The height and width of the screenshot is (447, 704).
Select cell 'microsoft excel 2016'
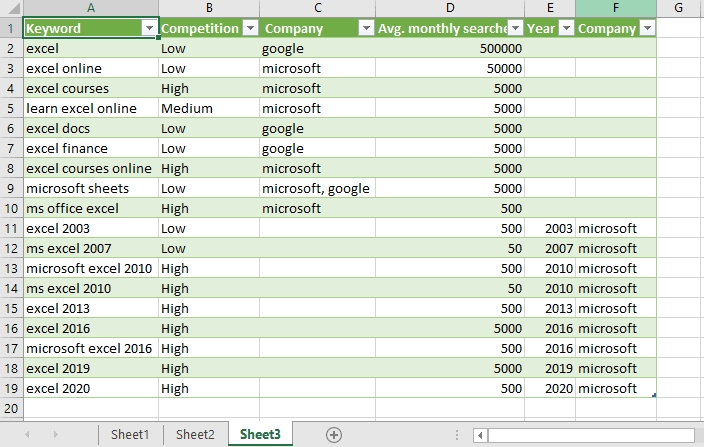pos(91,348)
